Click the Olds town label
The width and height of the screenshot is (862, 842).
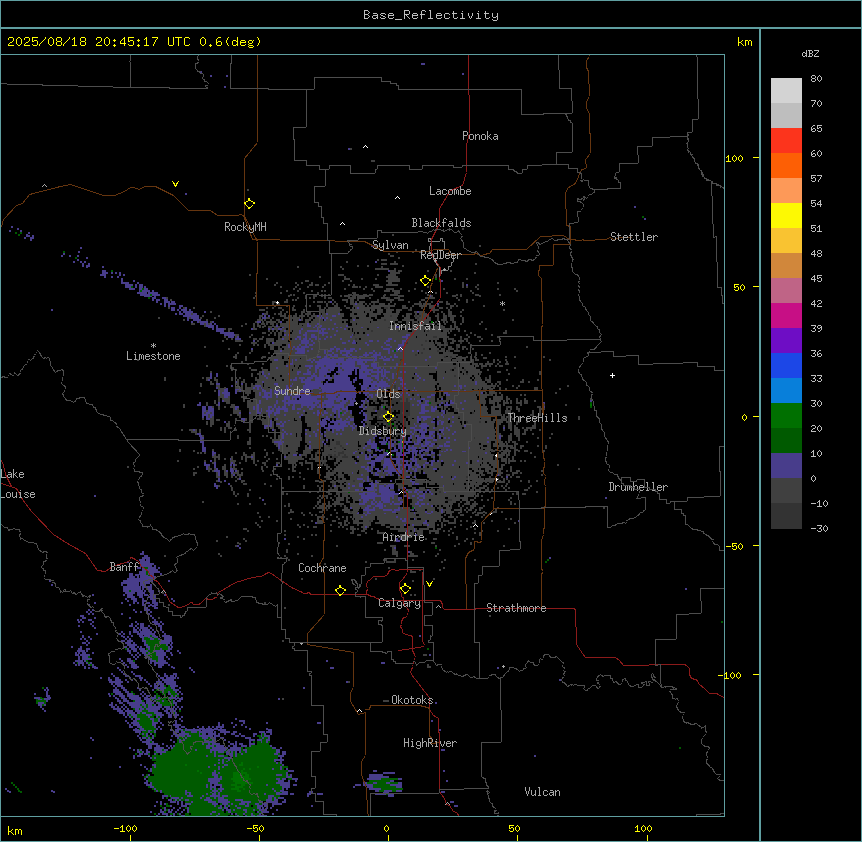388,394
